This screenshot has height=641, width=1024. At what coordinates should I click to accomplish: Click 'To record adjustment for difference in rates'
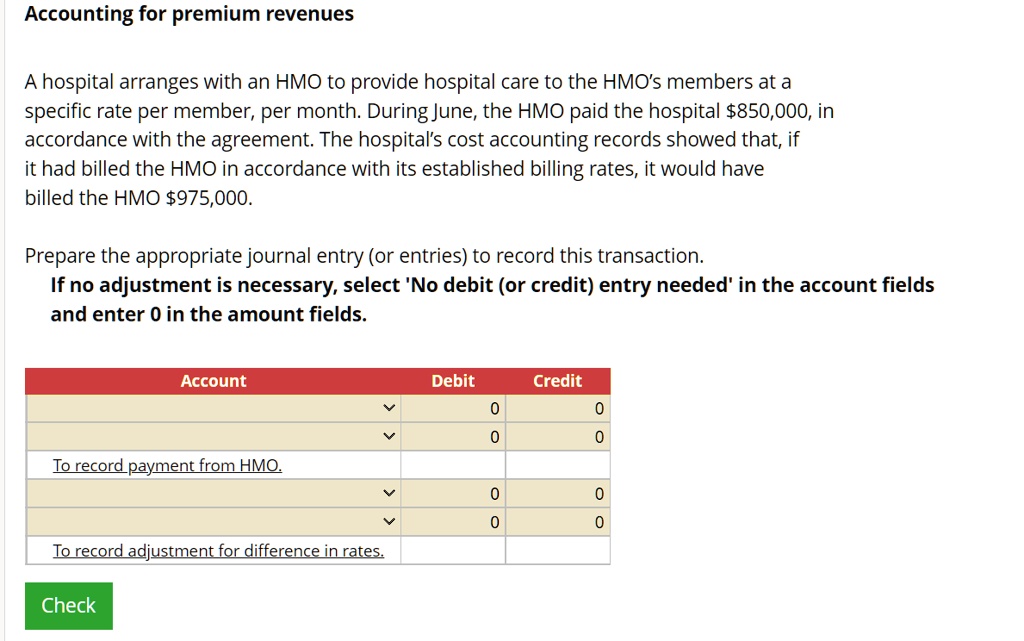coord(219,550)
